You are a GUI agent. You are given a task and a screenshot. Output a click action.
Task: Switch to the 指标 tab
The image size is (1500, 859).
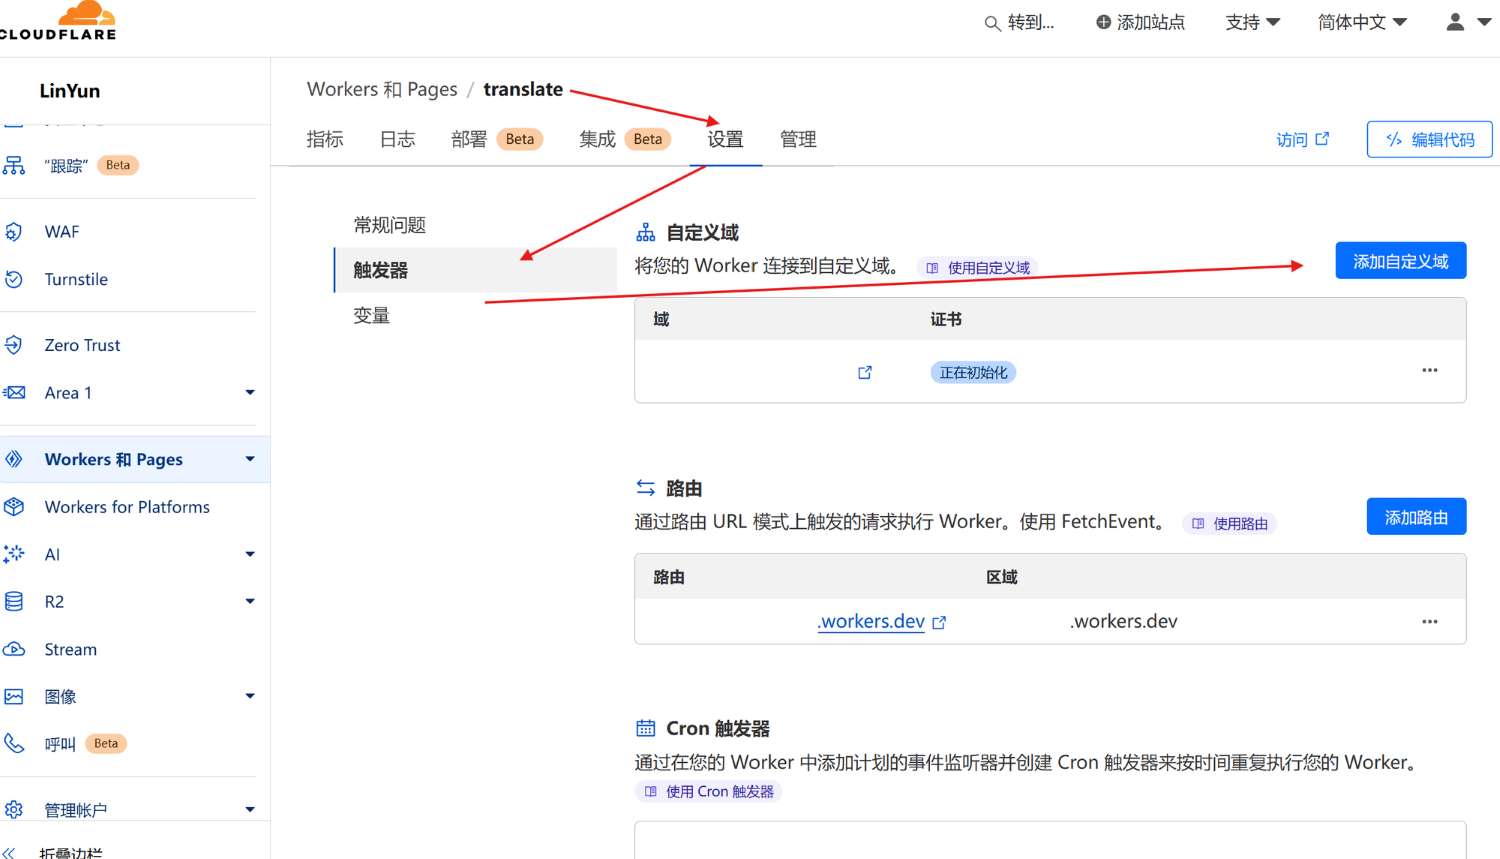click(x=325, y=139)
